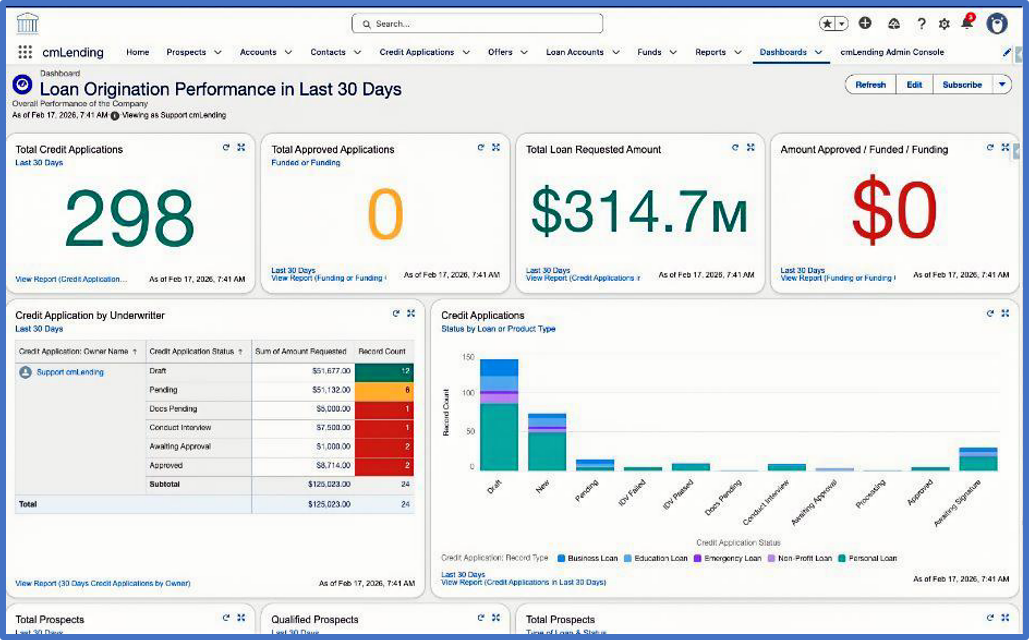Image resolution: width=1029 pixels, height=640 pixels.
Task: Open View Report (30 Days Credit Applications by Owner)
Action: click(103, 583)
